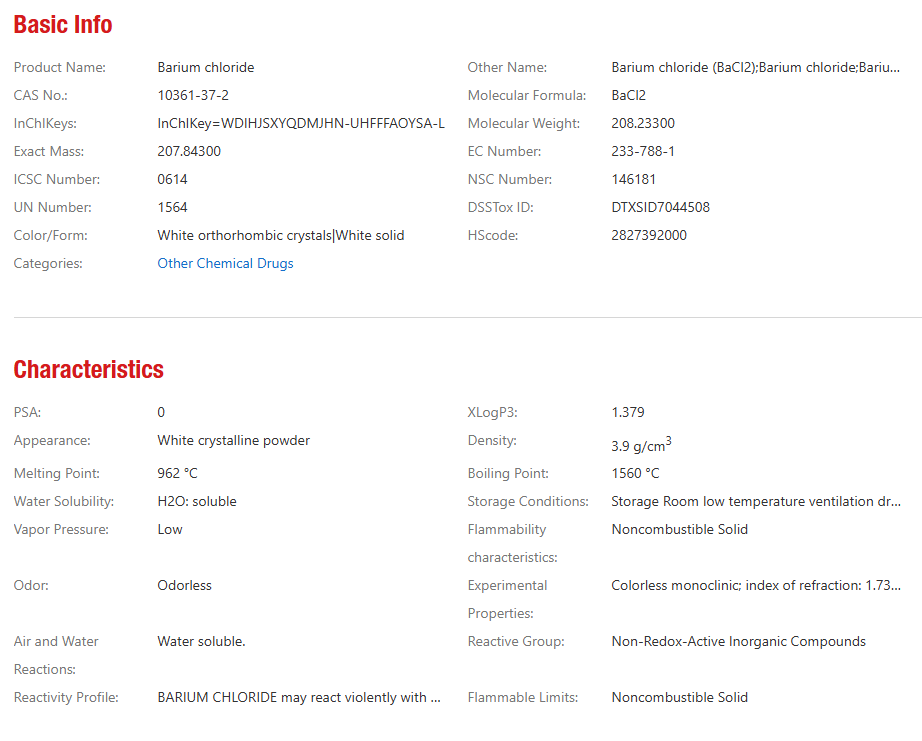Click the Experimental Properties label

tap(507, 599)
